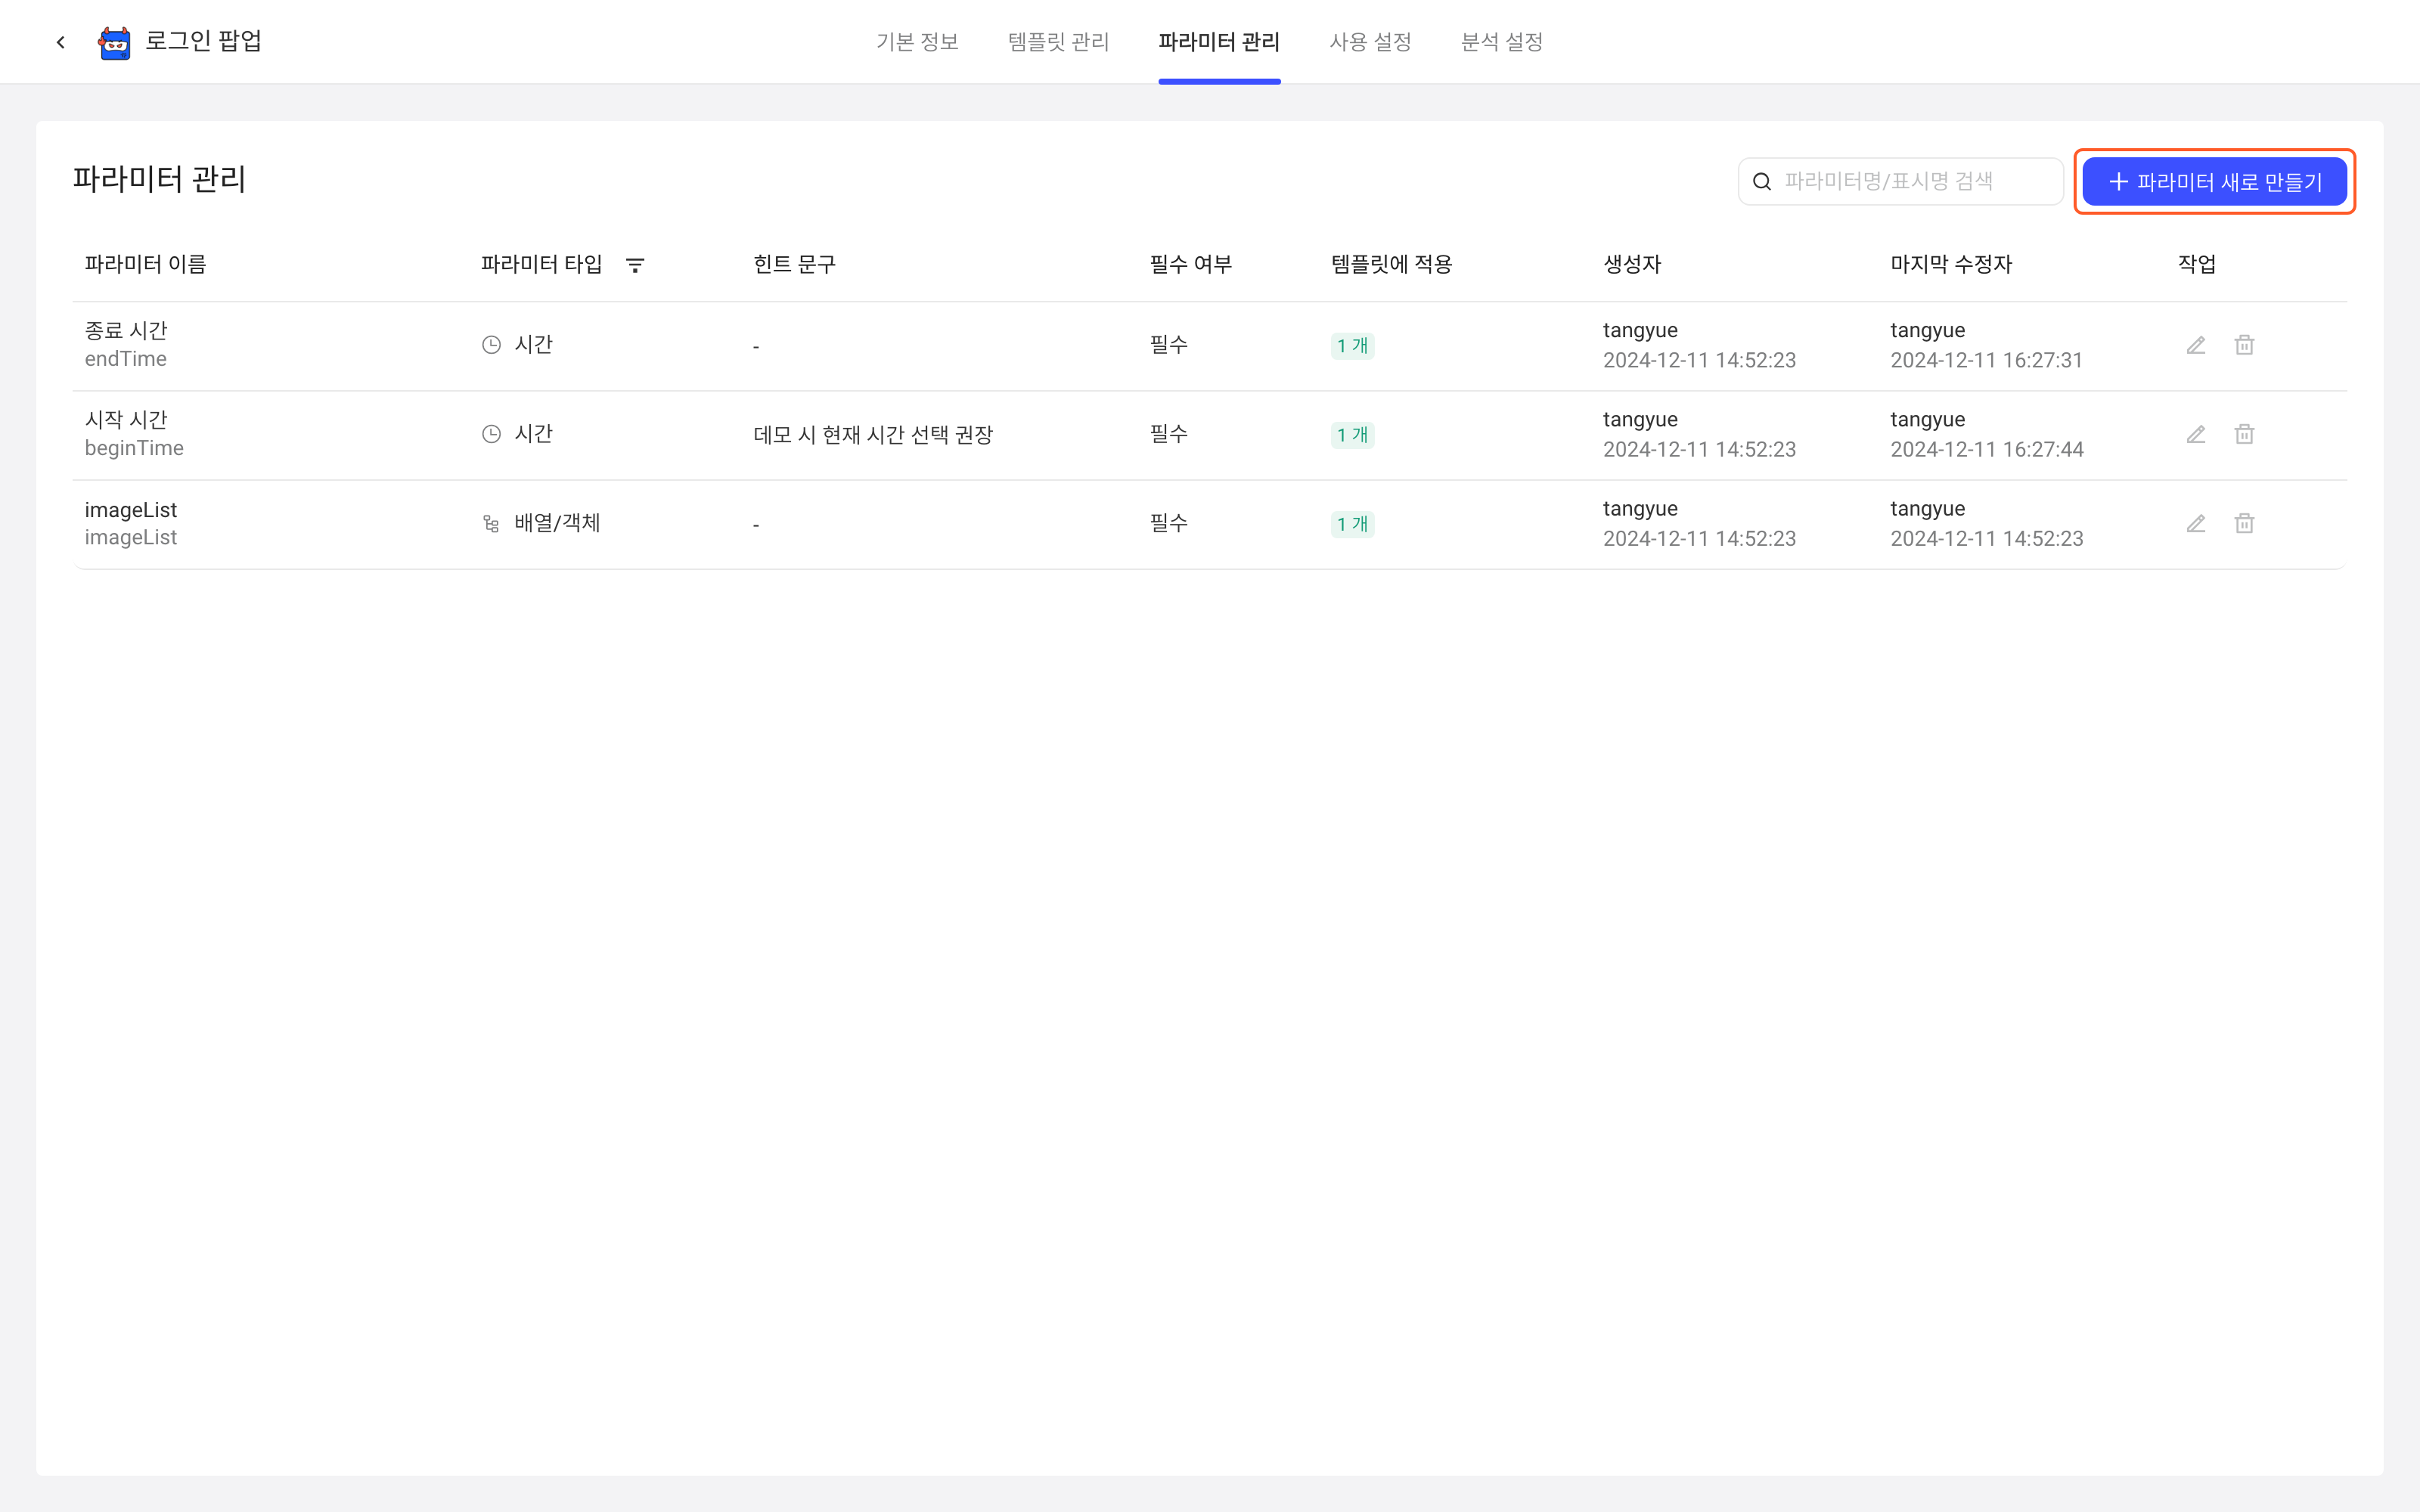Screen dimensions: 2420x1512
Task: Click the timestamp 2024-12-11 16:27:44
Action: [x=1986, y=449]
